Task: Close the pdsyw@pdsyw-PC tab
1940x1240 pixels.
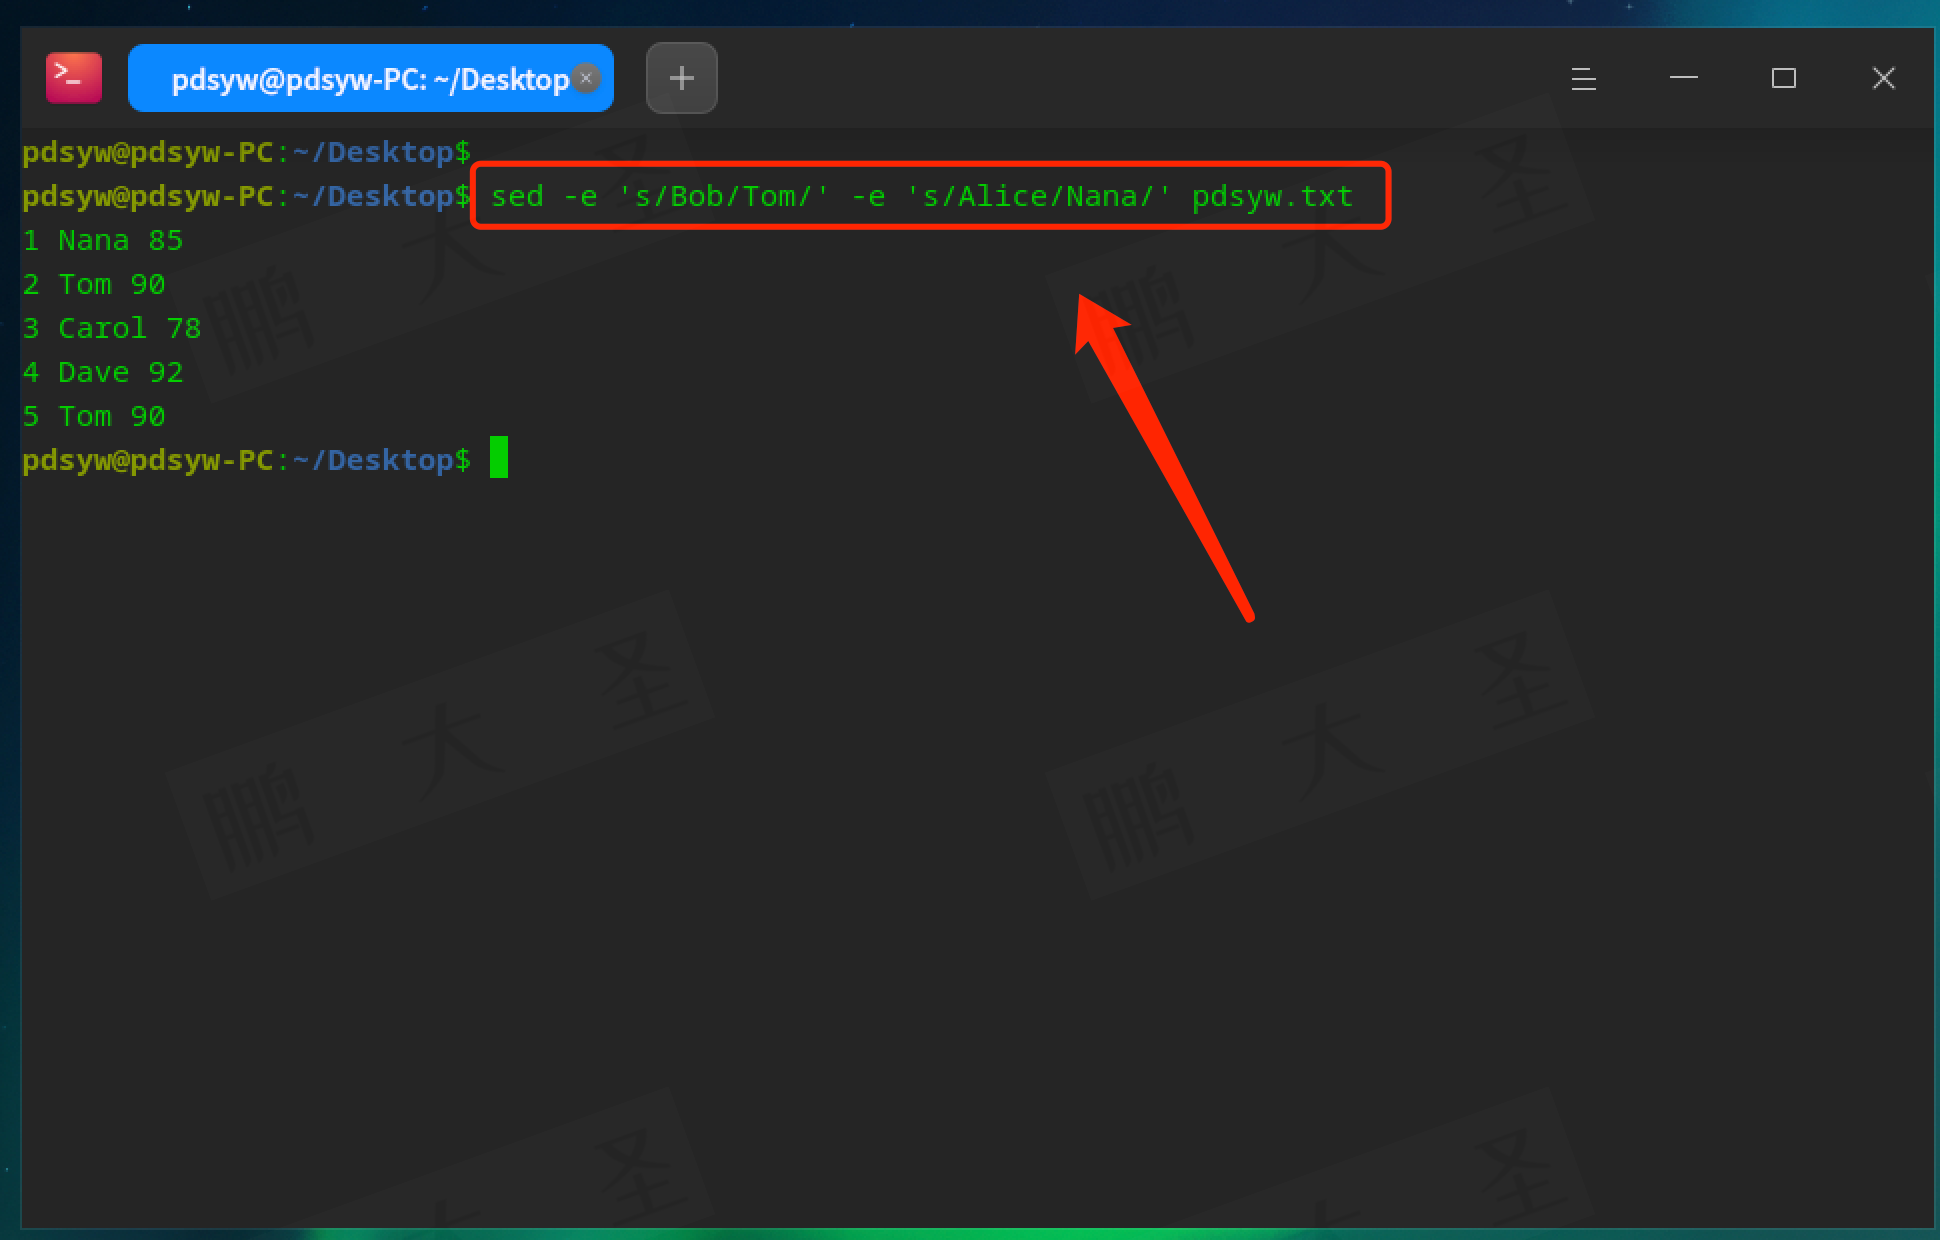Action: coord(587,78)
